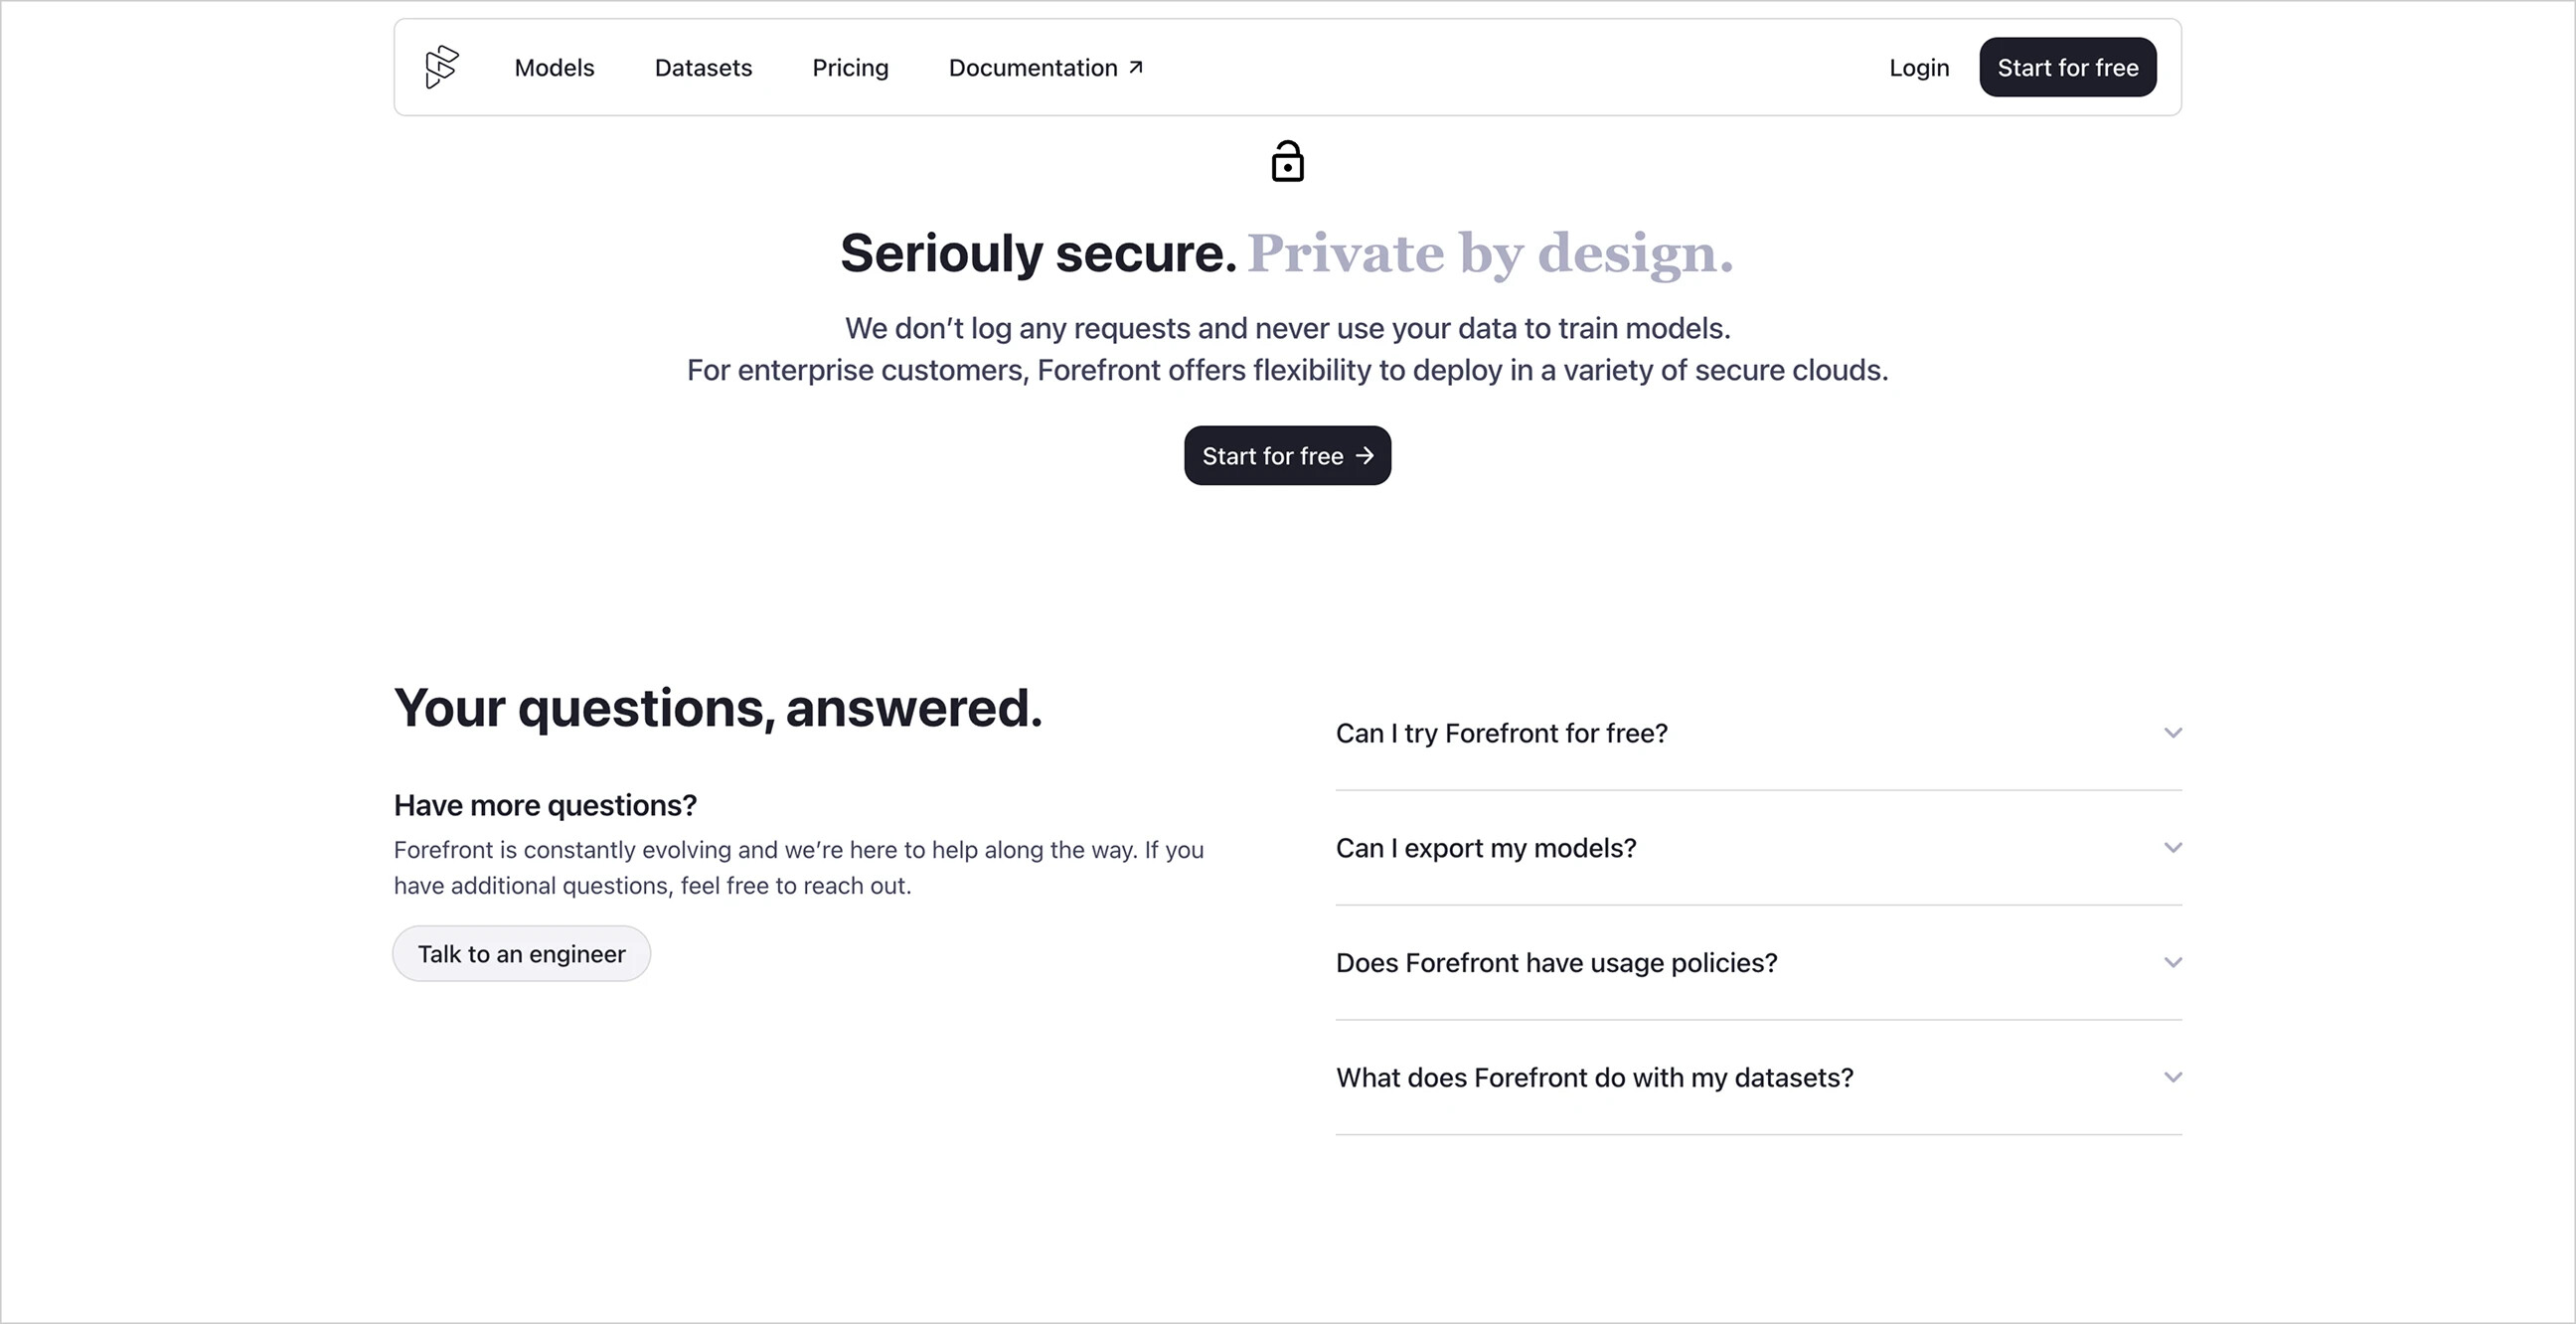The width and height of the screenshot is (2576, 1324).
Task: Click the Login link
Action: pos(1919,68)
